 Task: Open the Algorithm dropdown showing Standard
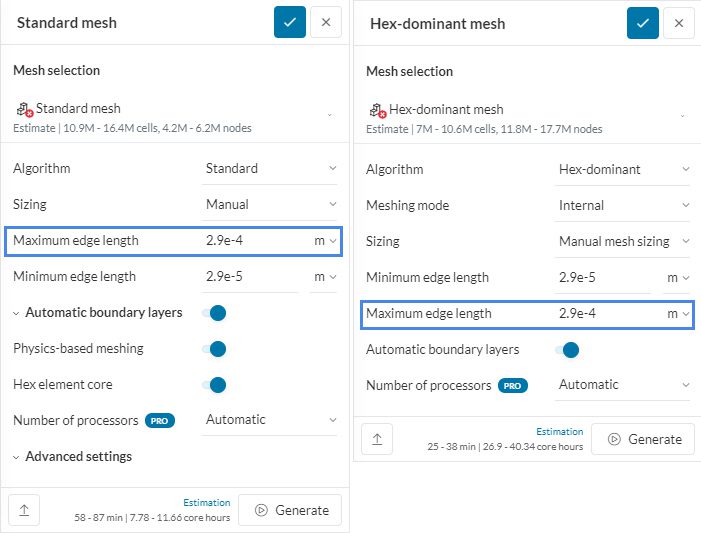tap(271, 168)
